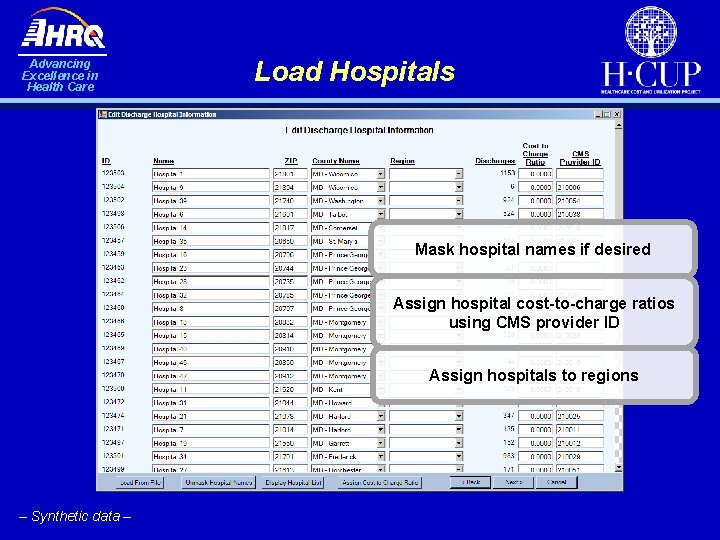Click the Hospital 6 name field
Screen dimensions: 720x540
tap(210, 214)
